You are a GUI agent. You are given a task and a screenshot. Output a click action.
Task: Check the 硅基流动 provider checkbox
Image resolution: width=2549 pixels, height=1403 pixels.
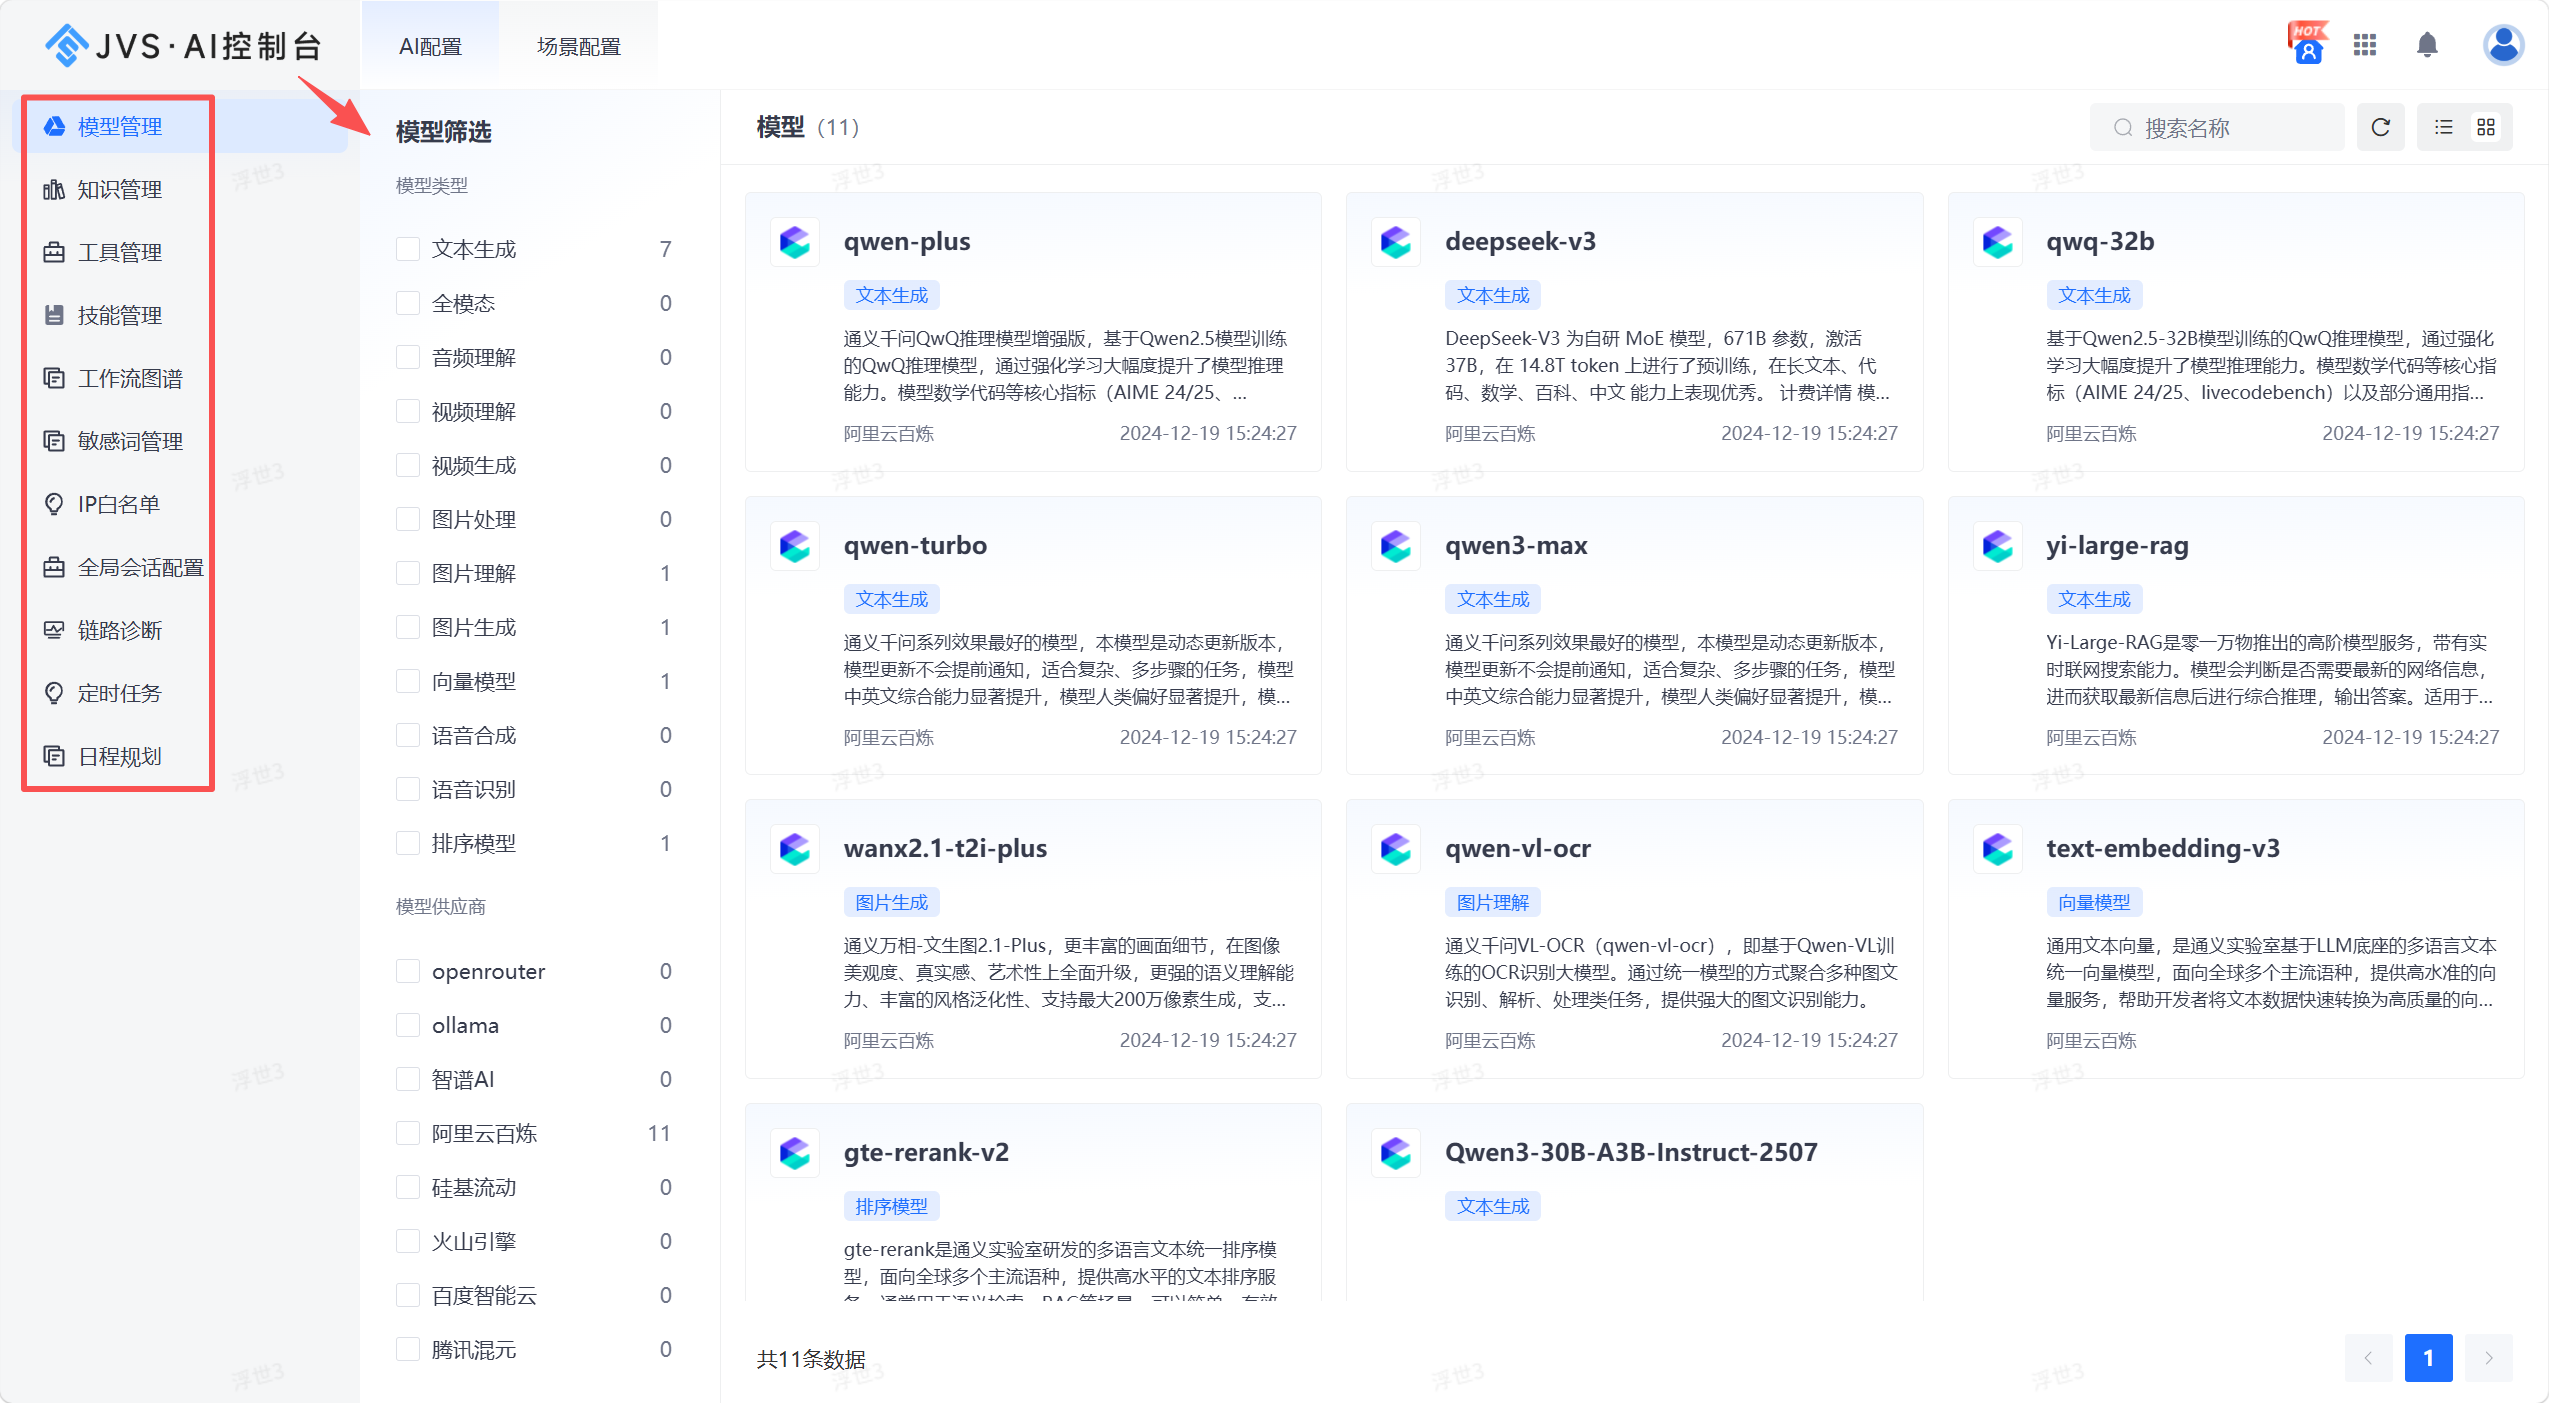point(408,1187)
